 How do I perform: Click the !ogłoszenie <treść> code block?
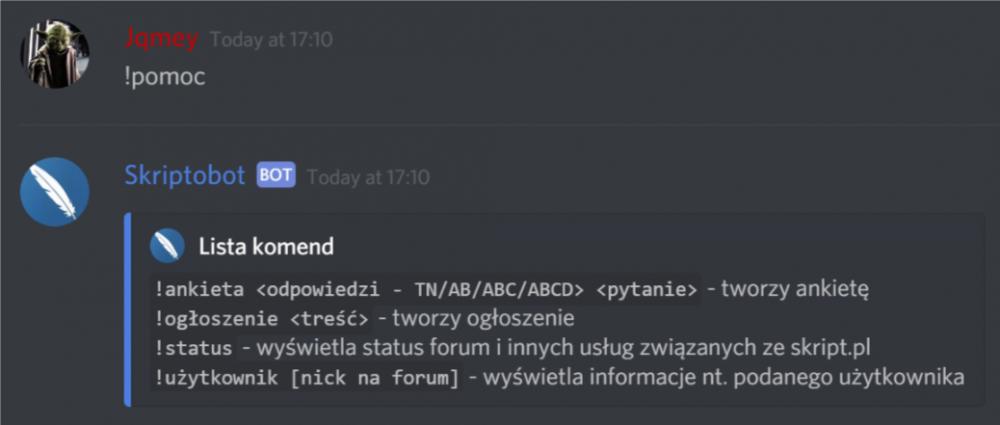pos(262,318)
